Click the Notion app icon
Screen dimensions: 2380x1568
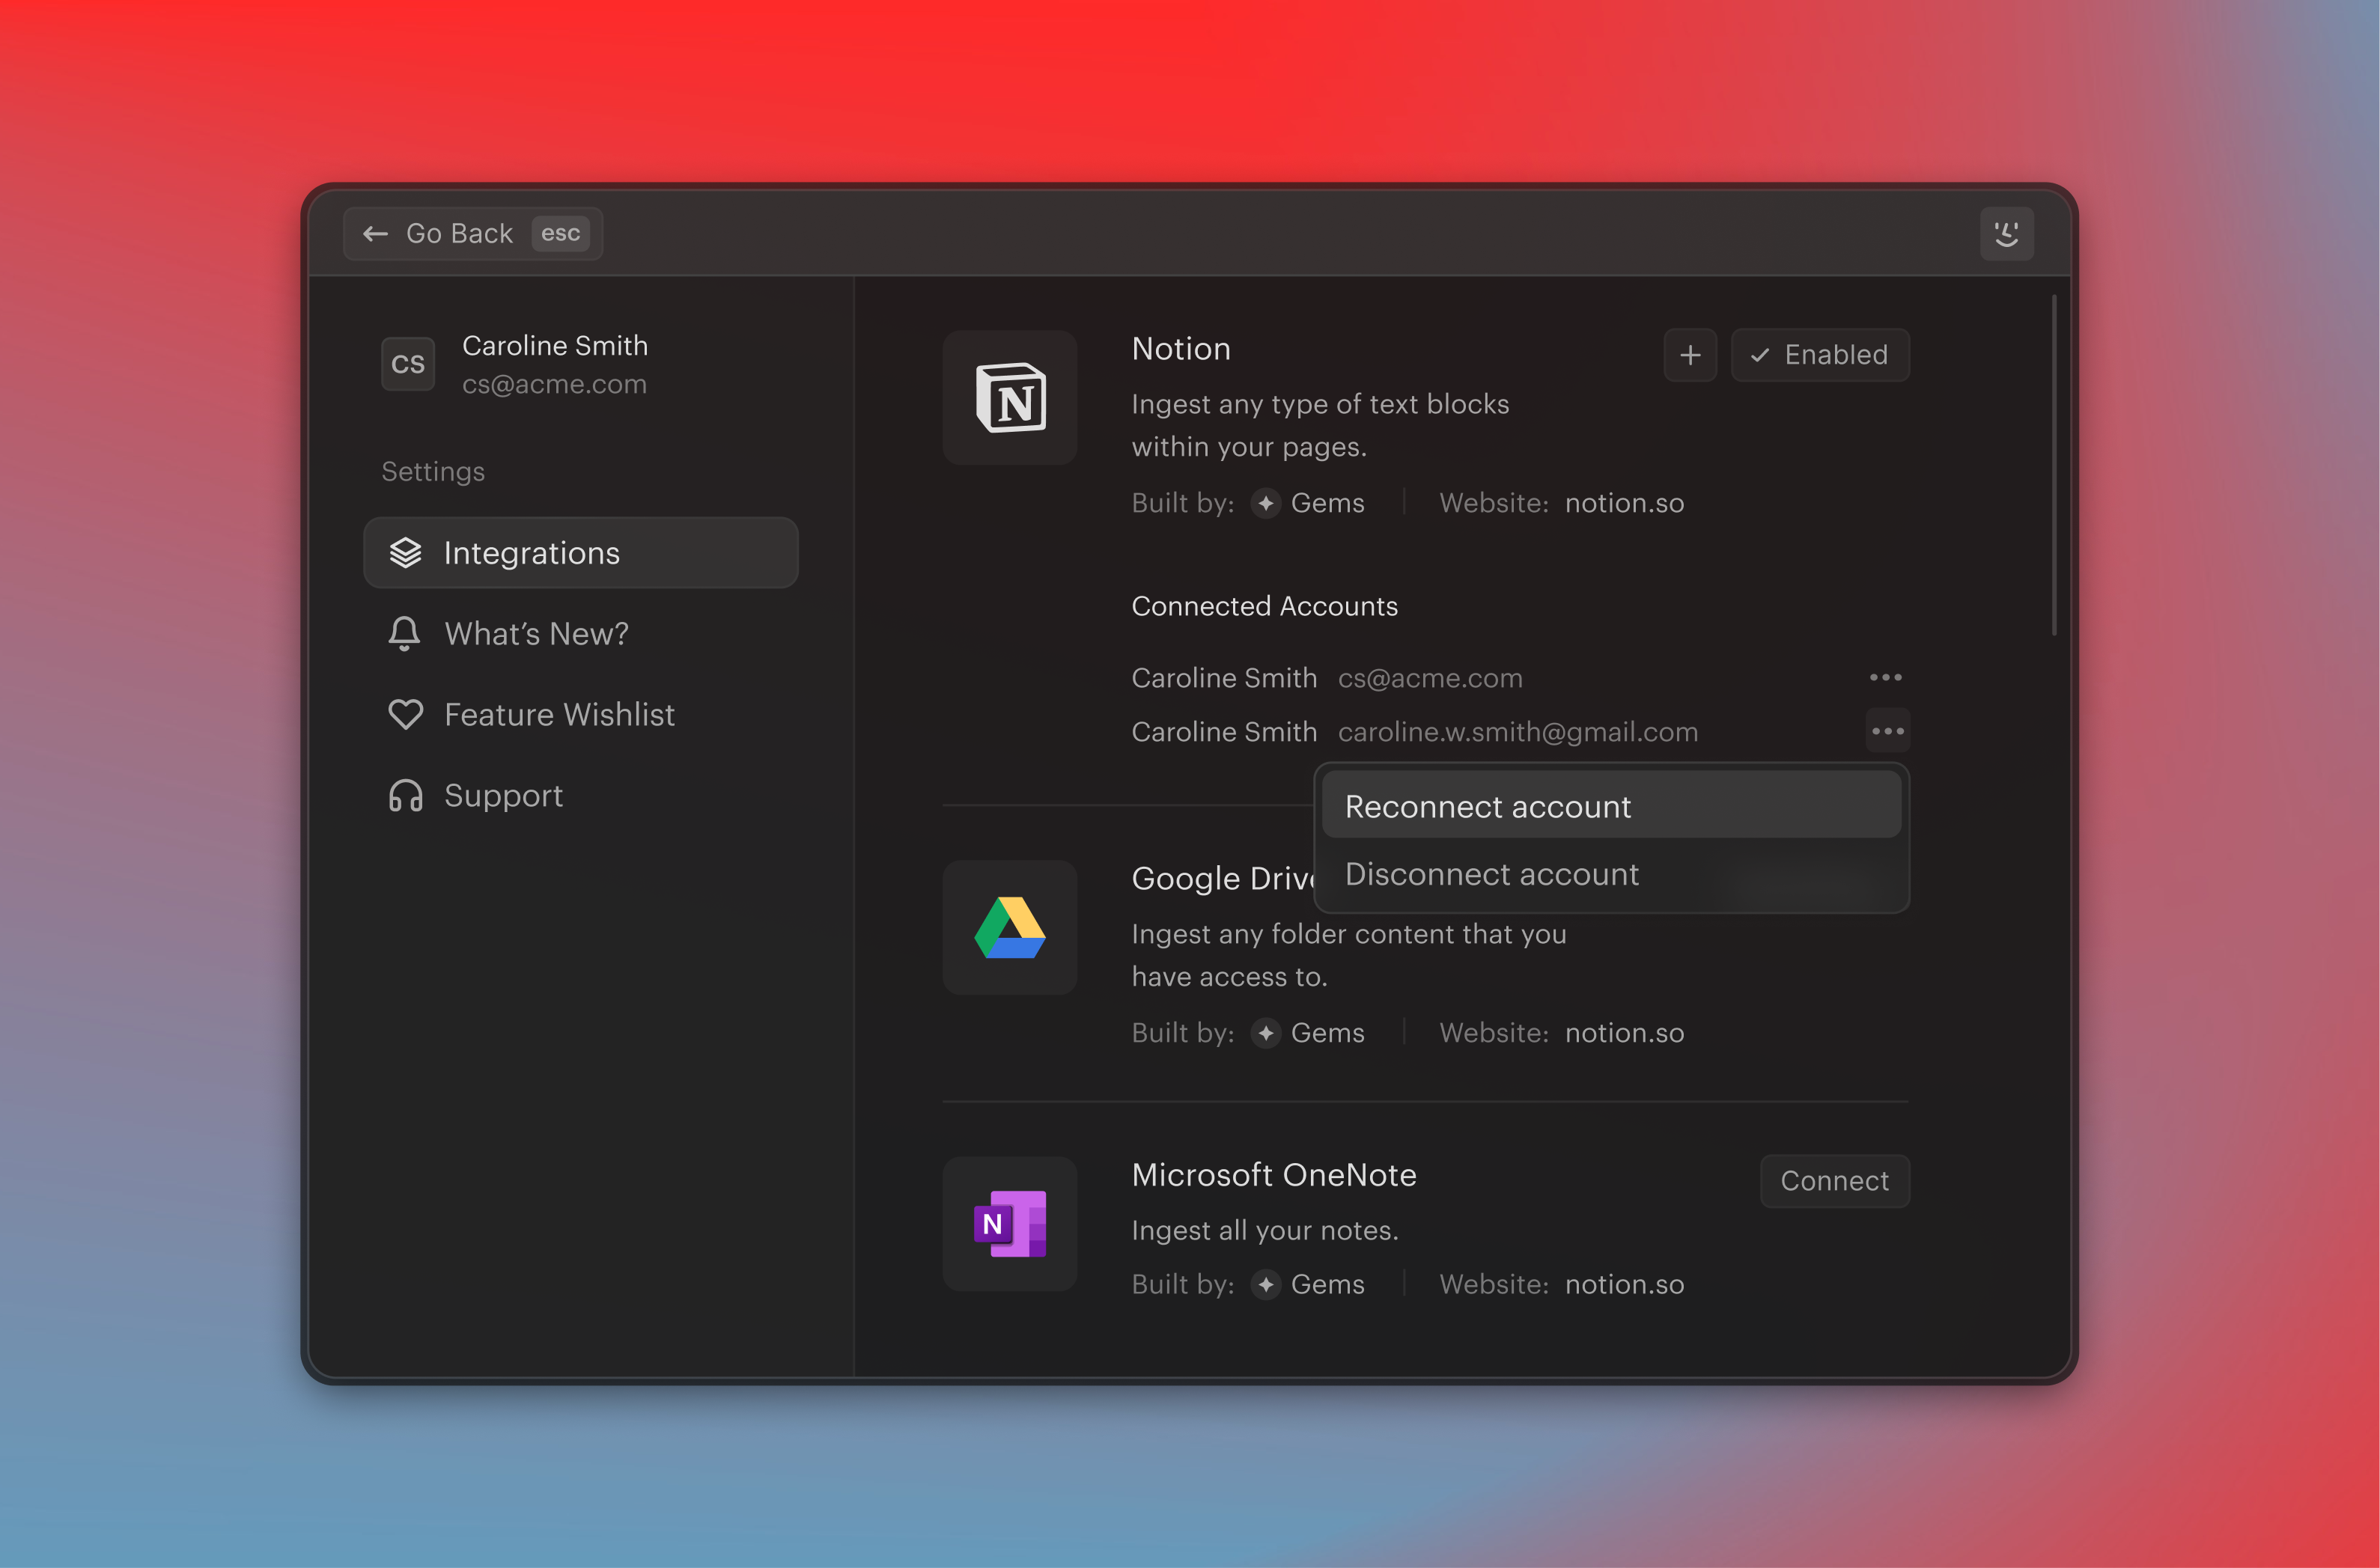tap(1010, 398)
